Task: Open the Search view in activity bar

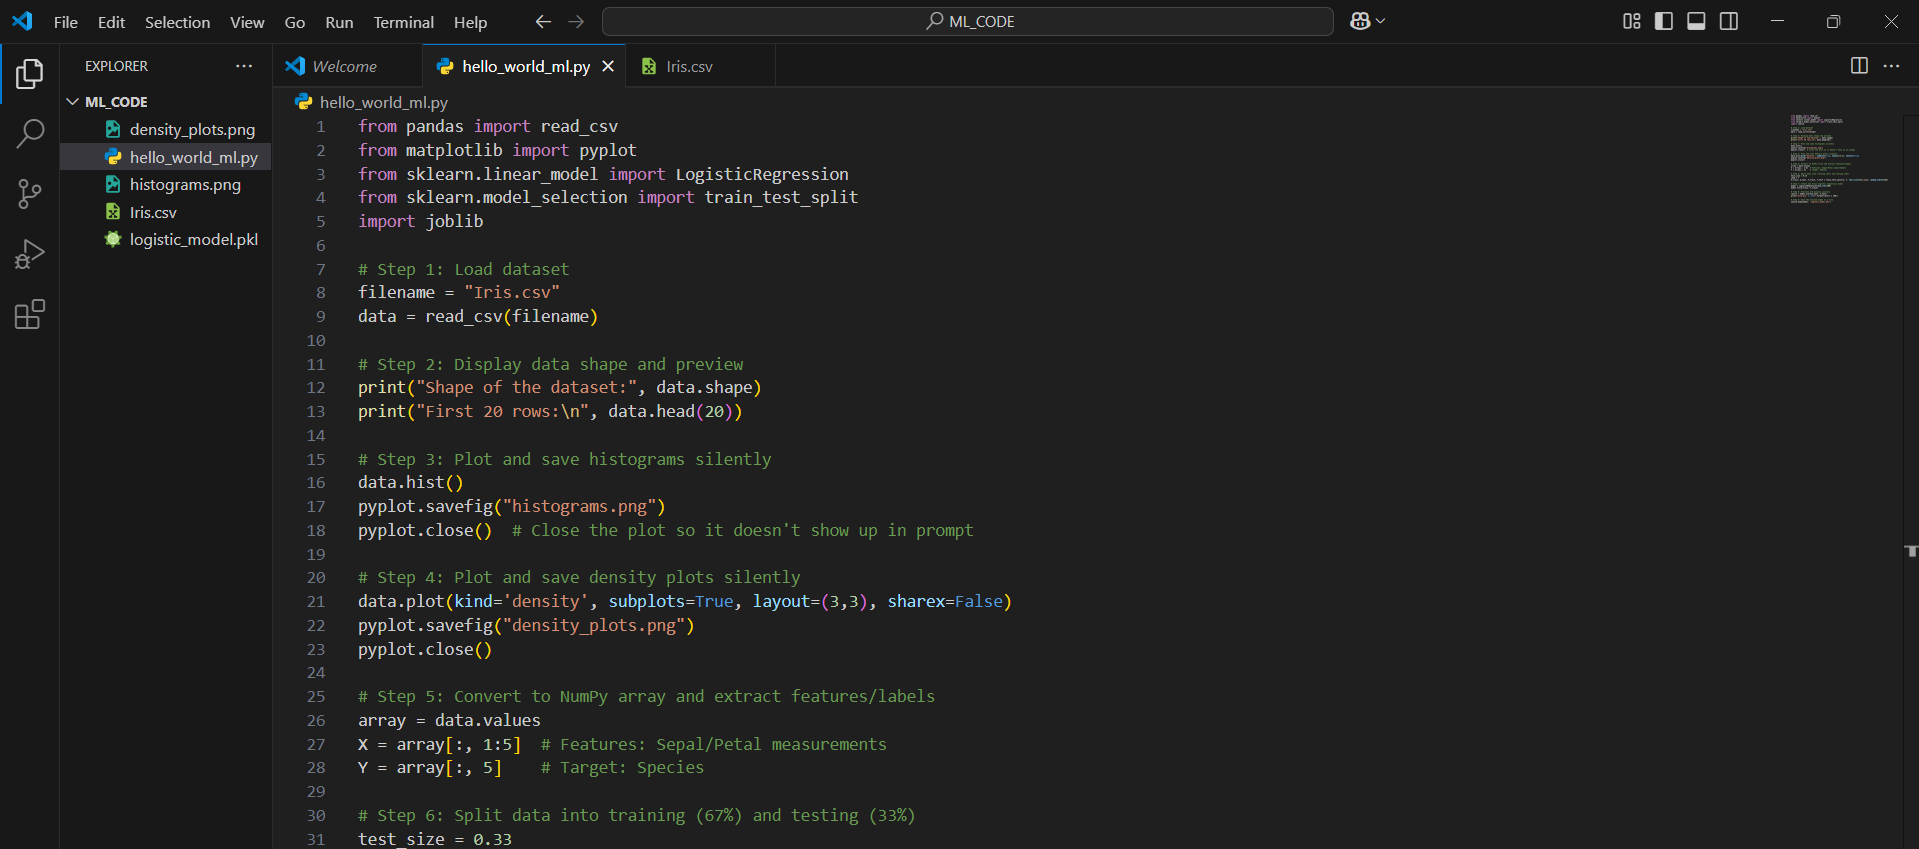Action: pyautogui.click(x=30, y=133)
